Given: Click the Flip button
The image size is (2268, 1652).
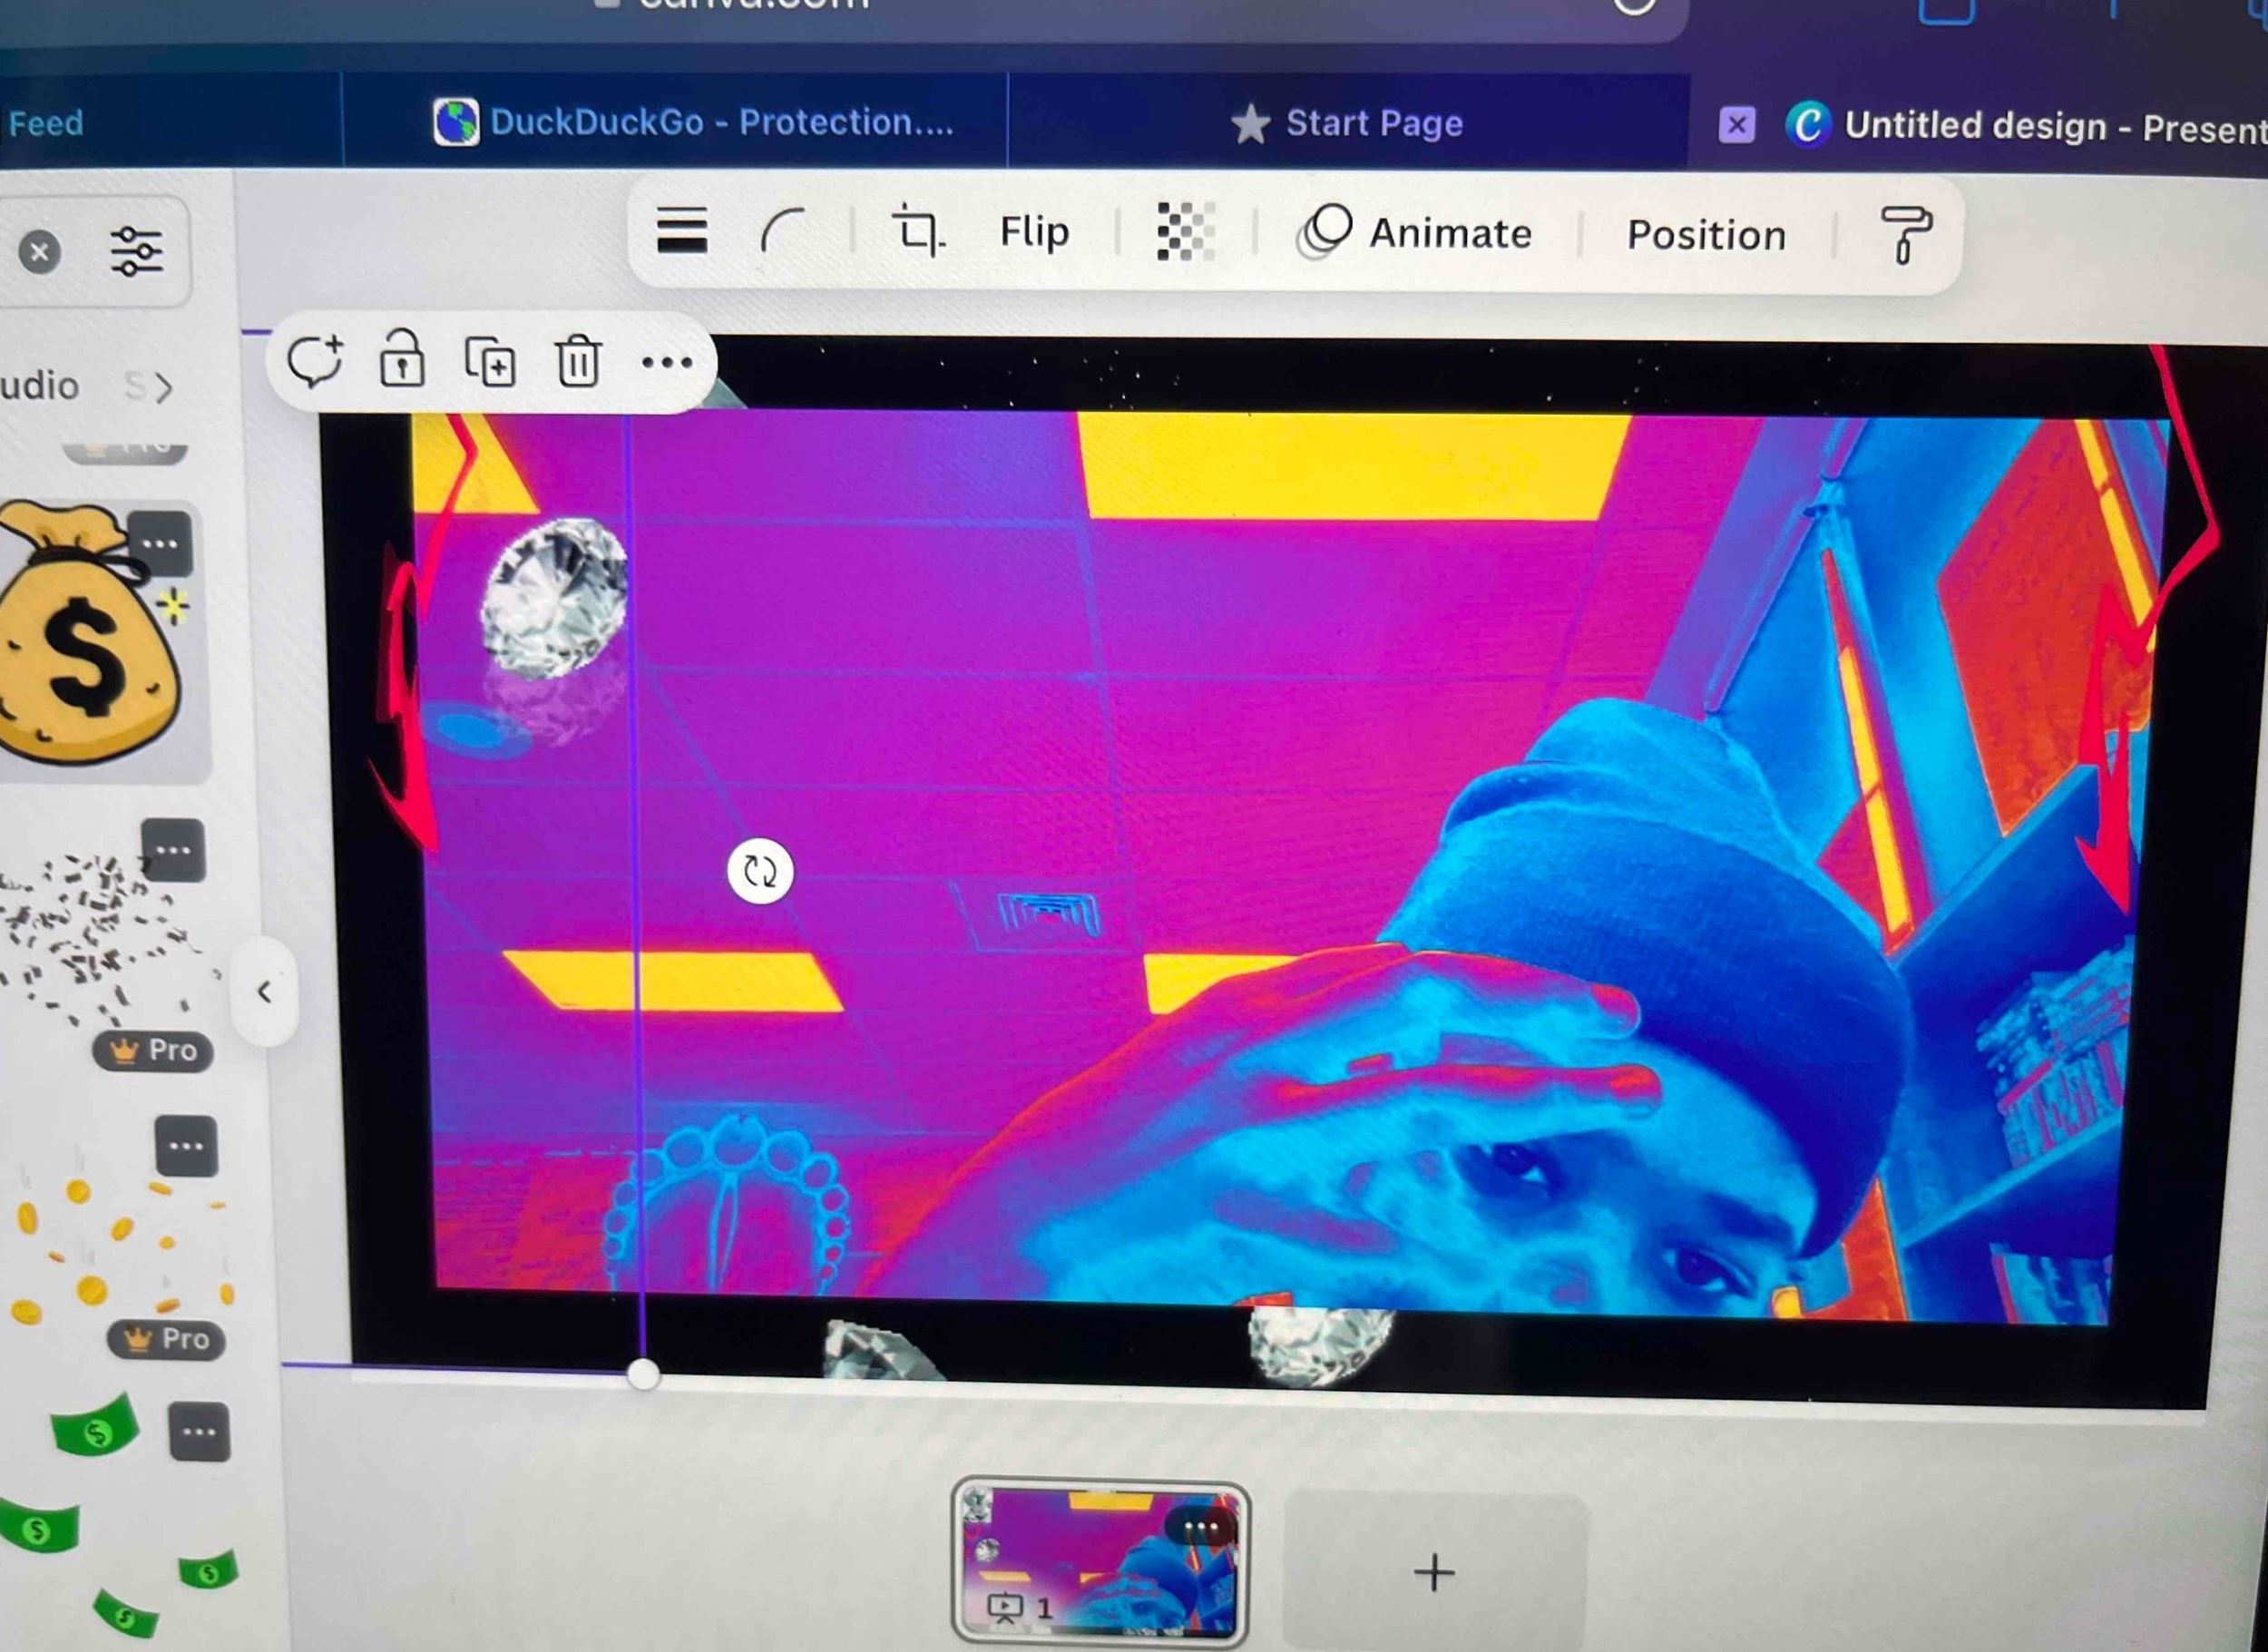Looking at the screenshot, I should (x=1034, y=232).
